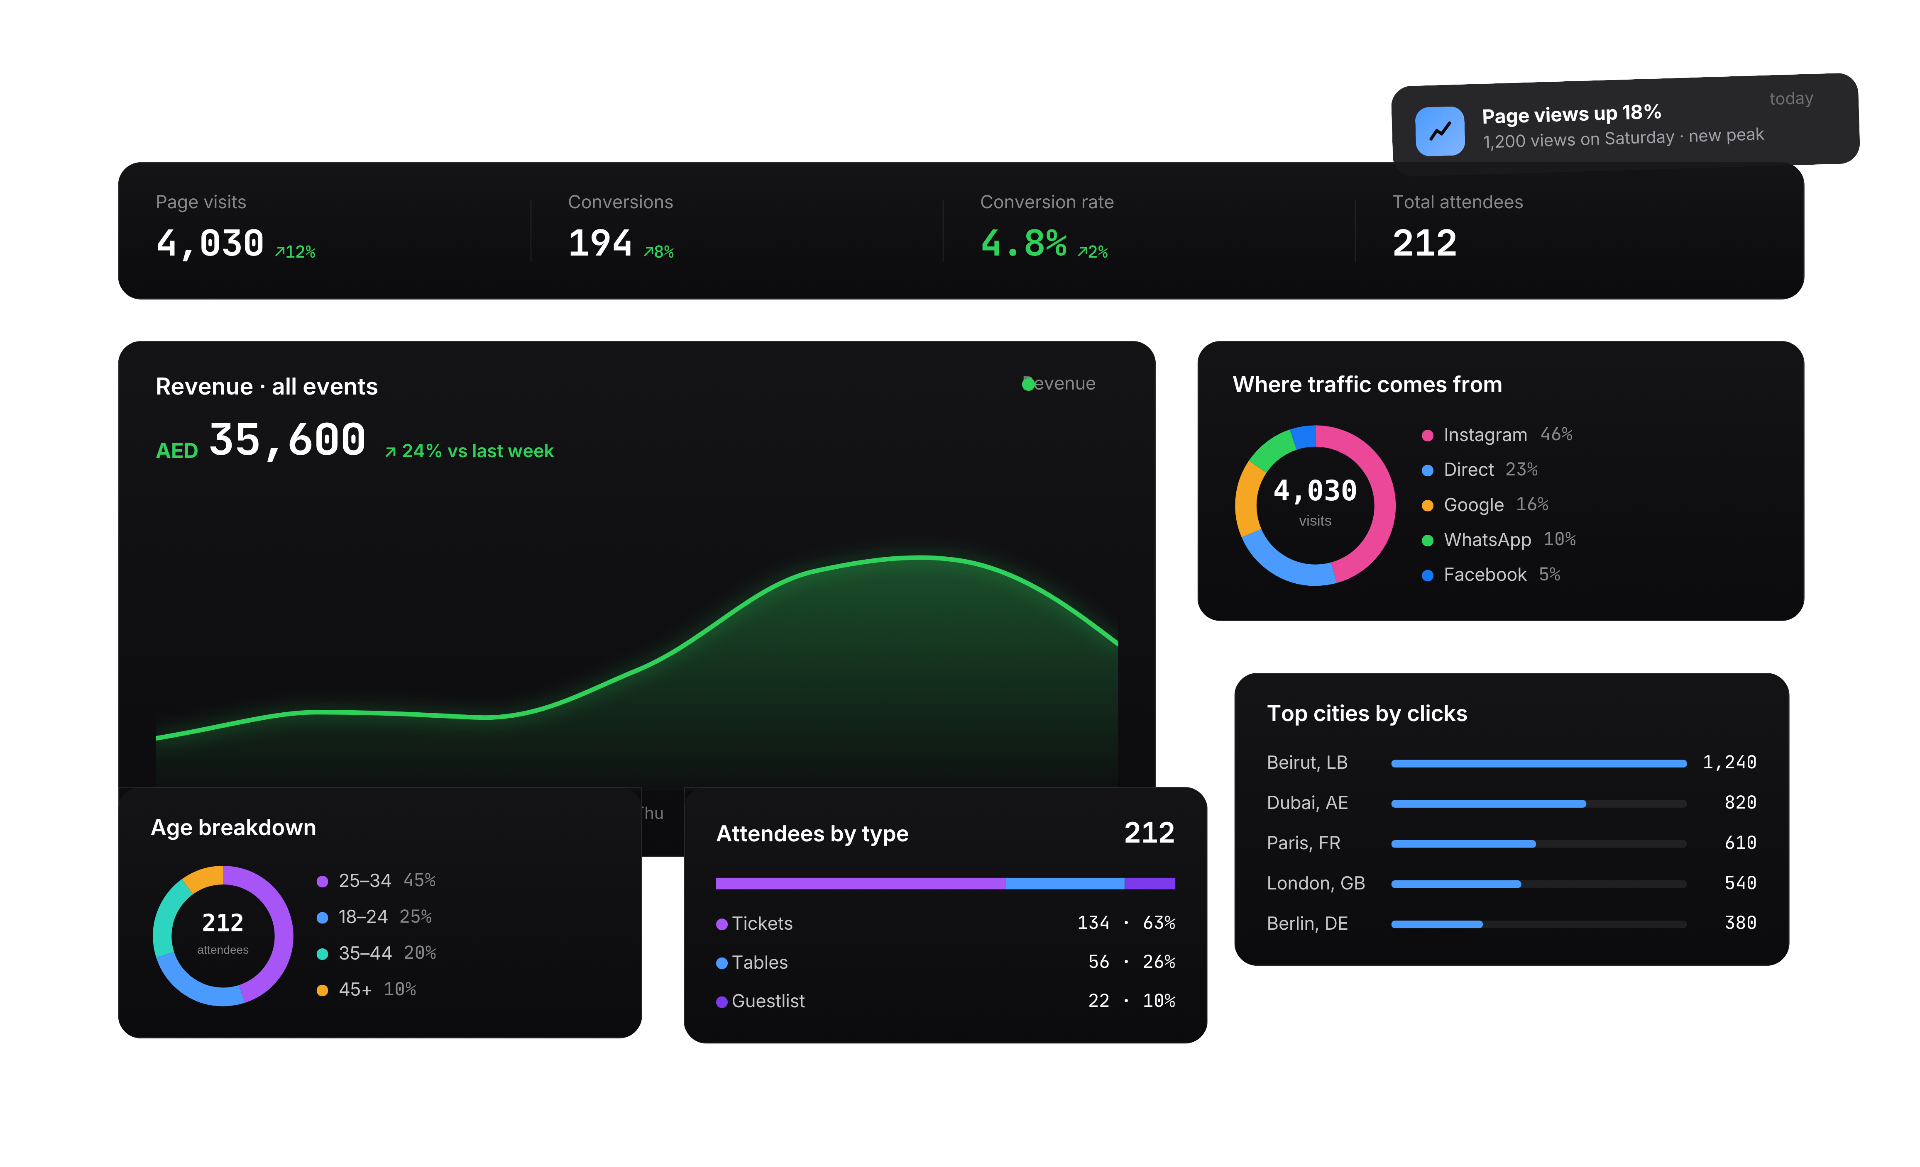Click the Paris, FR city row label
This screenshot has width=1920, height=1167.
click(1303, 843)
